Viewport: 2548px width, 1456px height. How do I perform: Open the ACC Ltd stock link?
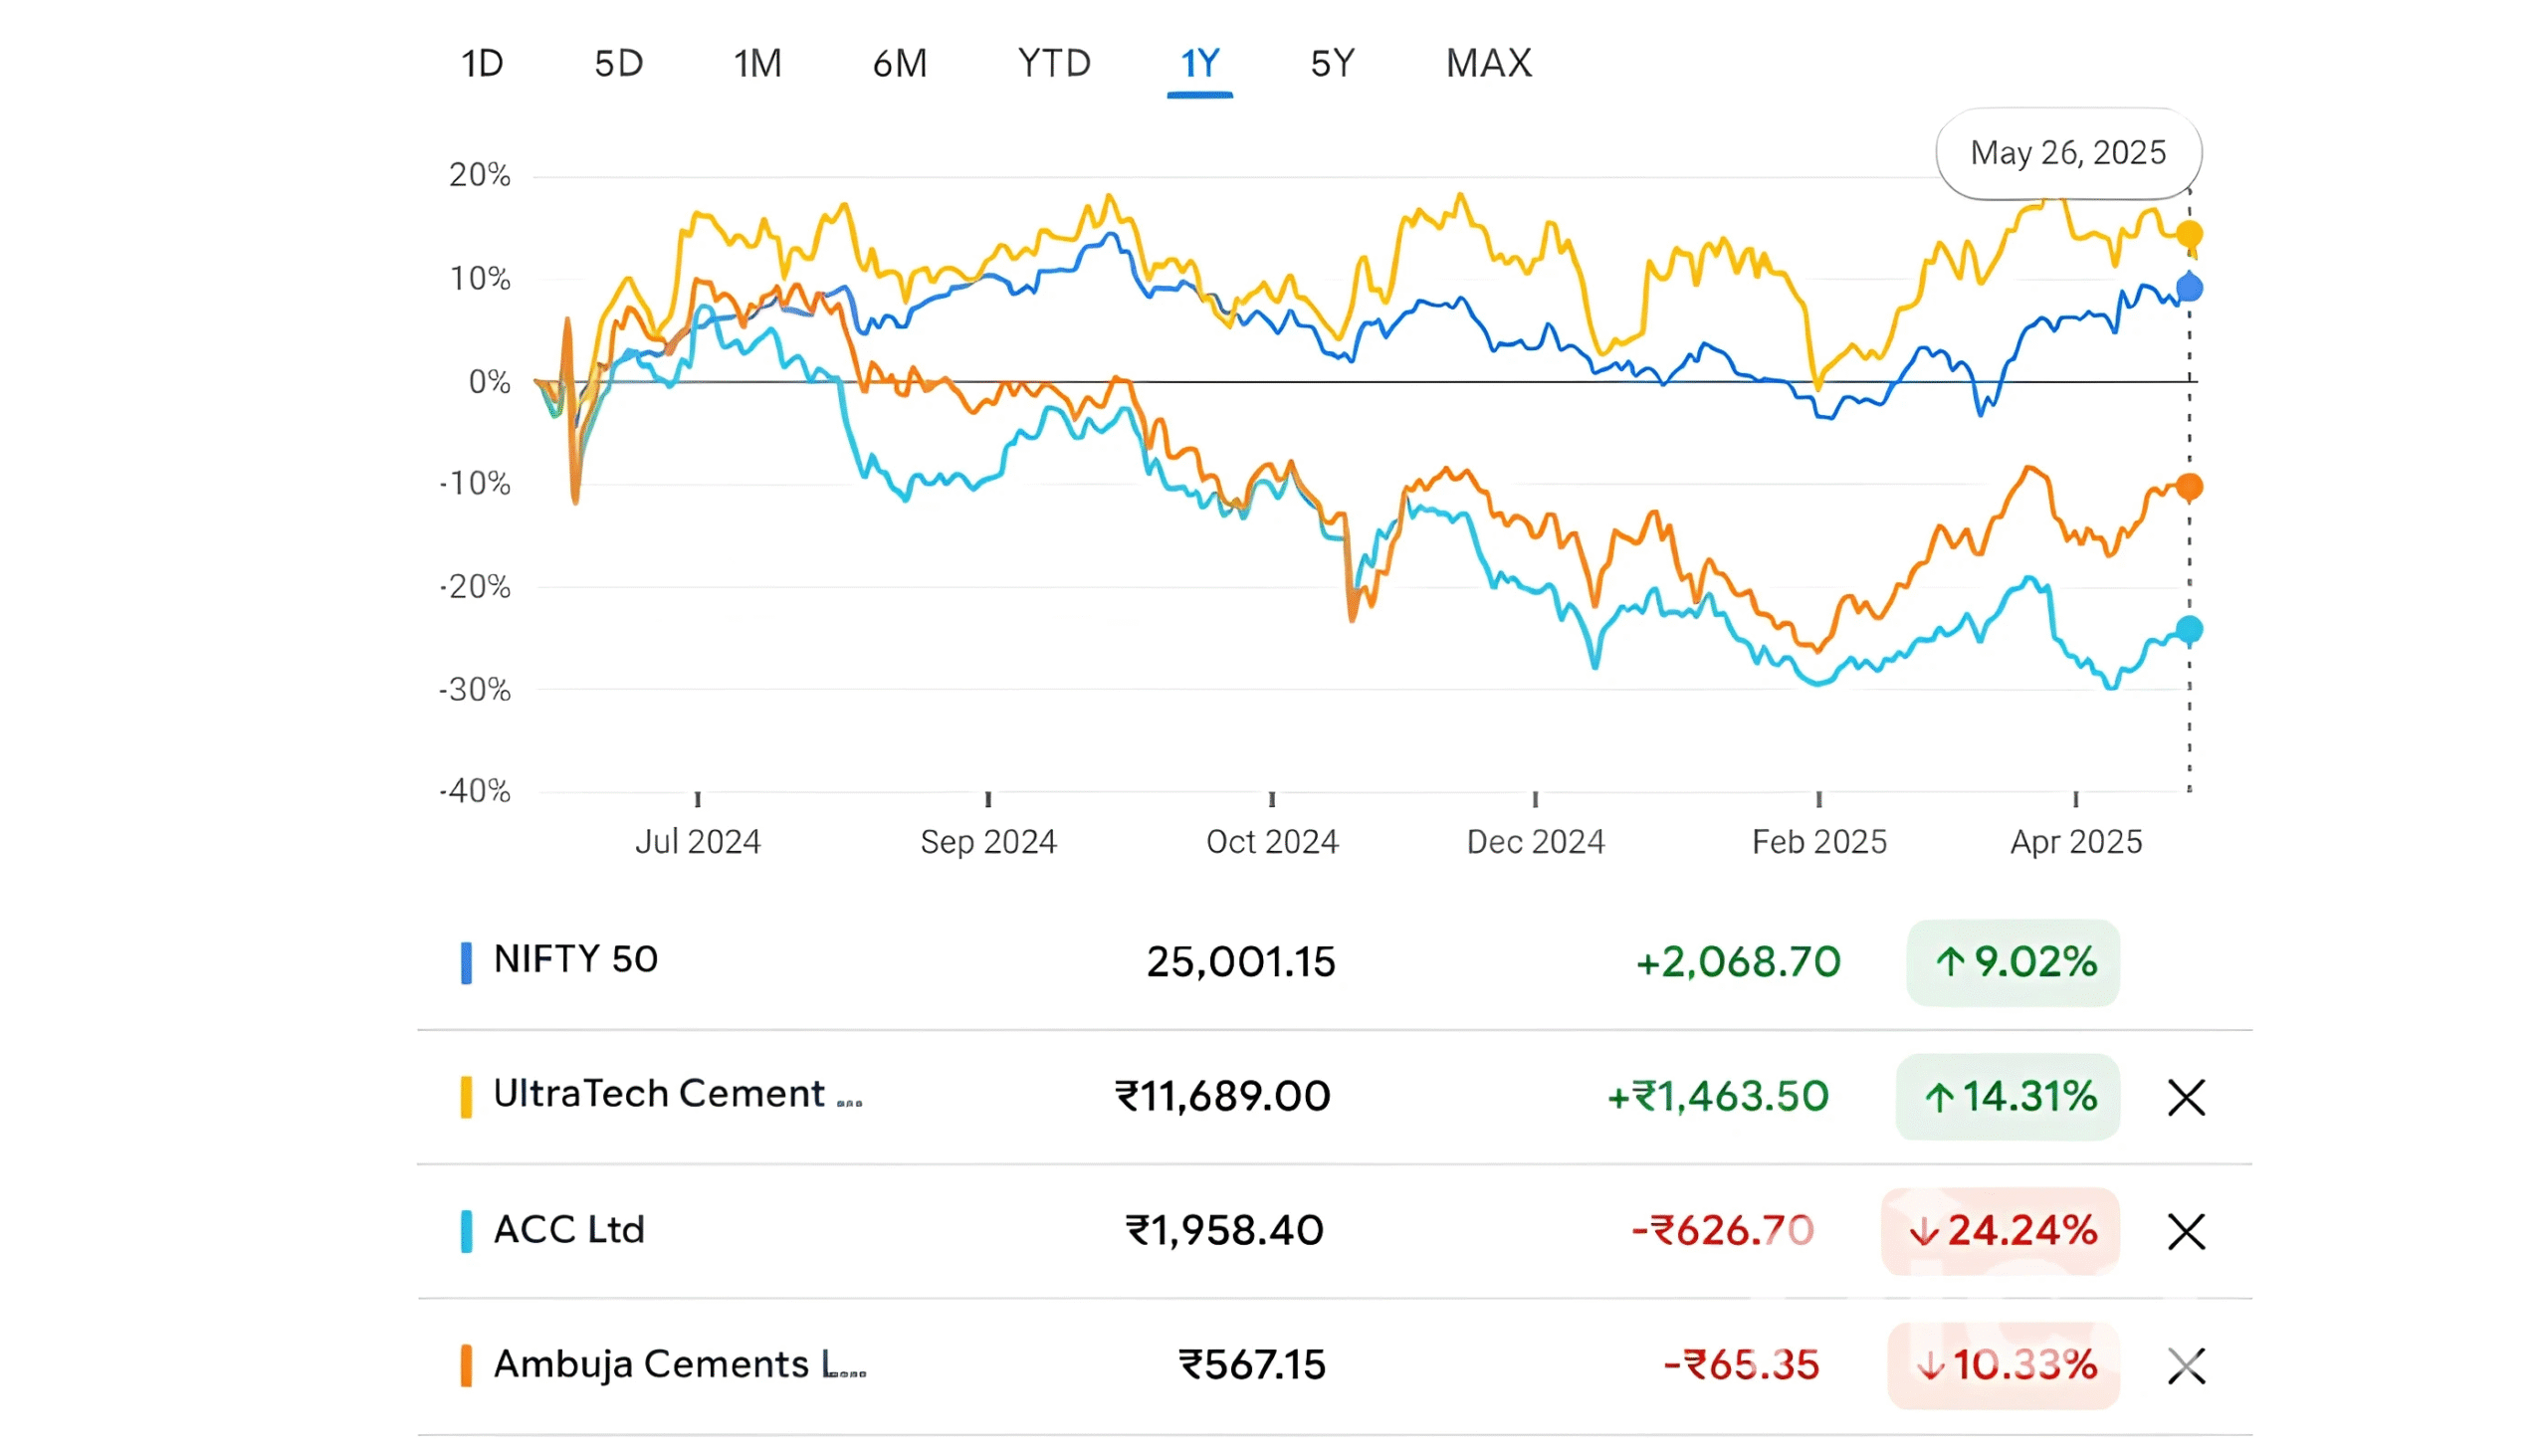[569, 1229]
